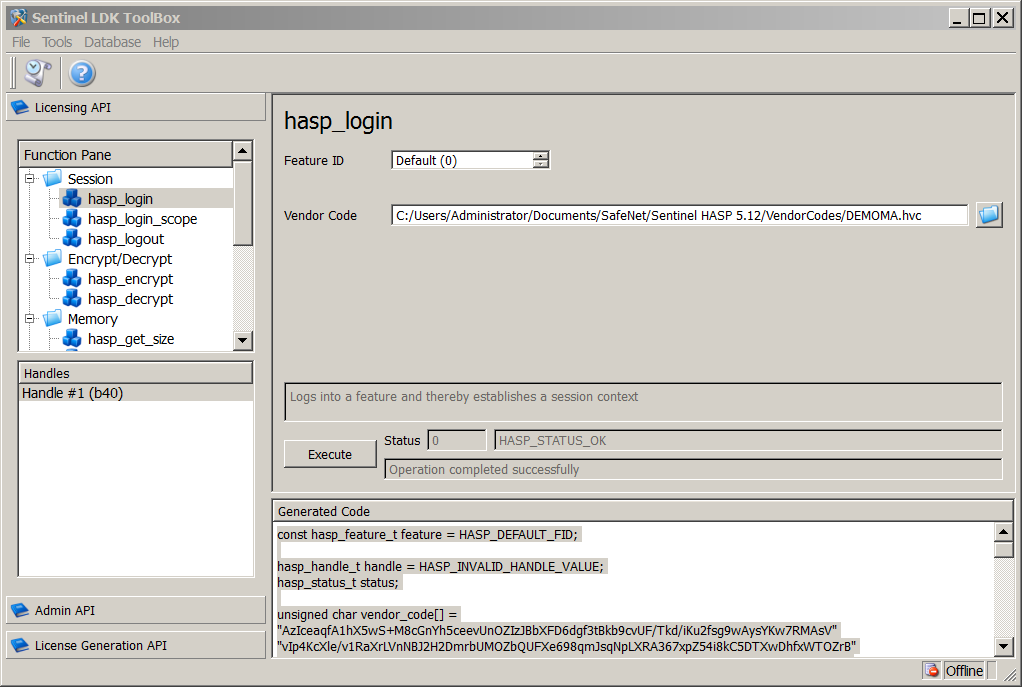Click the Offline status text
1022x687 pixels.
coord(964,671)
